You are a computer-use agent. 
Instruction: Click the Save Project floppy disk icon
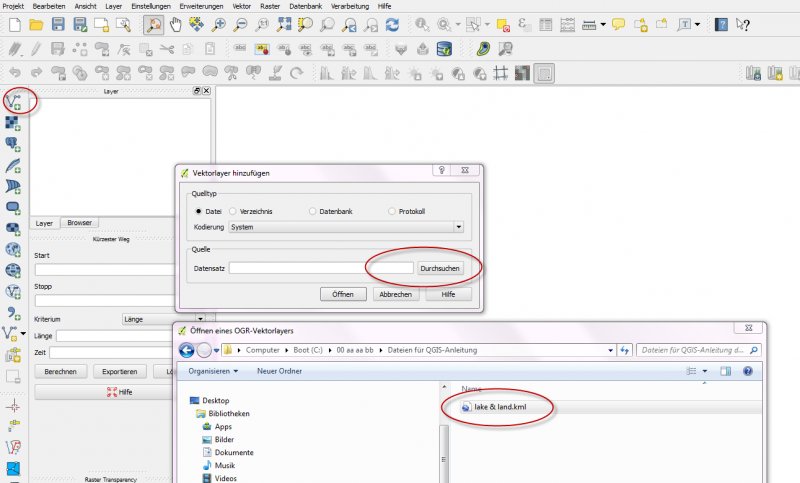(58, 24)
